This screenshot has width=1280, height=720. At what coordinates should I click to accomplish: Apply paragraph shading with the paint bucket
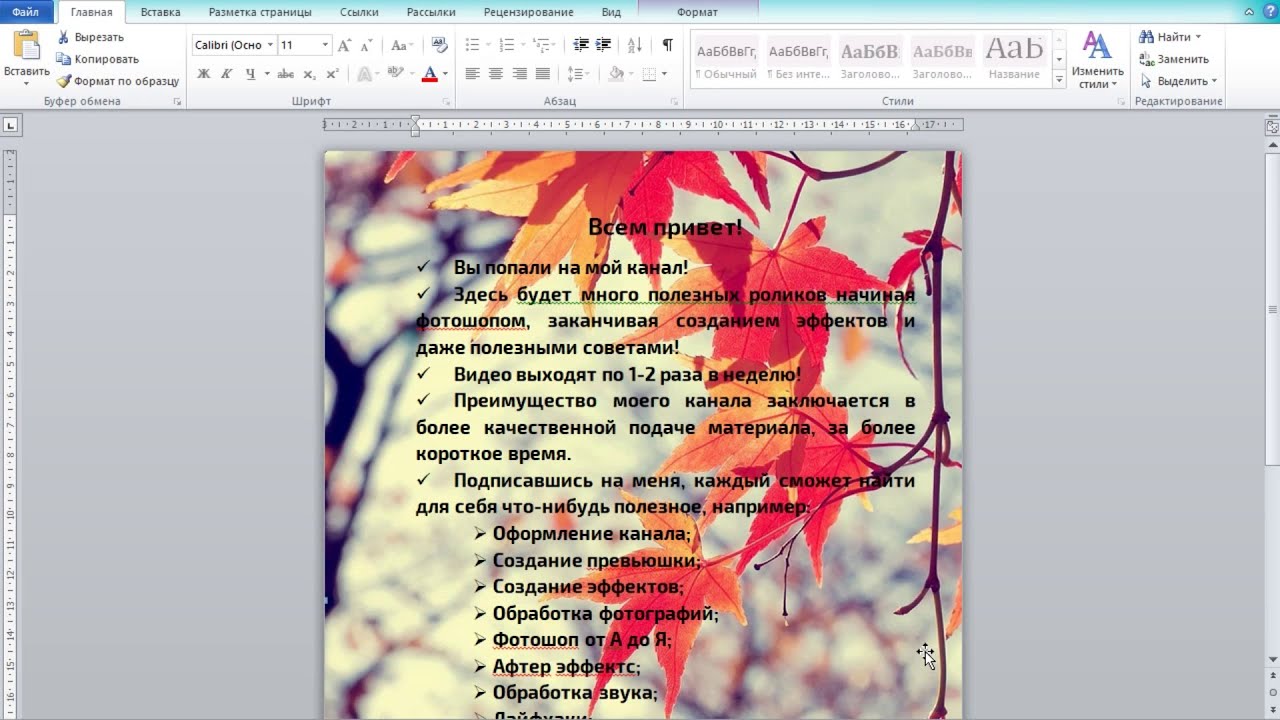616,74
